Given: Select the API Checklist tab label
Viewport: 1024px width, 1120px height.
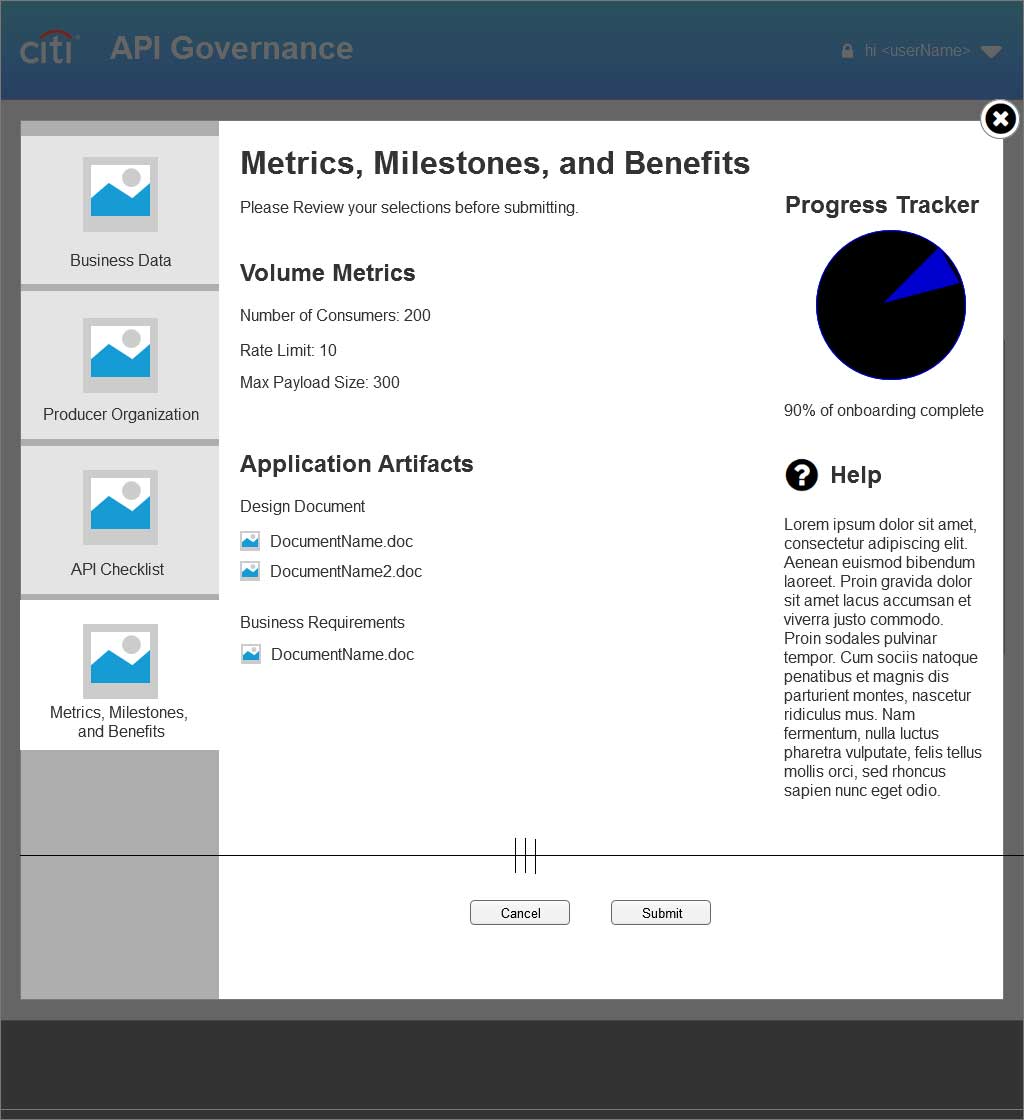Looking at the screenshot, I should 118,569.
